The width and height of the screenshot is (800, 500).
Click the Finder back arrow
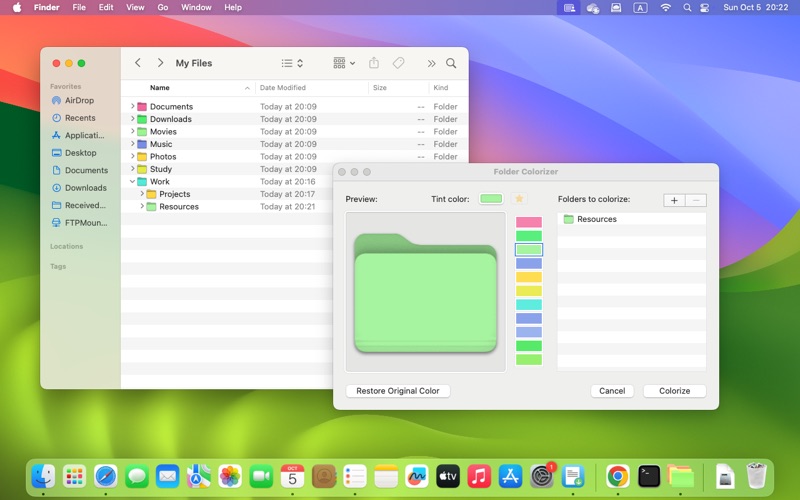(x=138, y=63)
